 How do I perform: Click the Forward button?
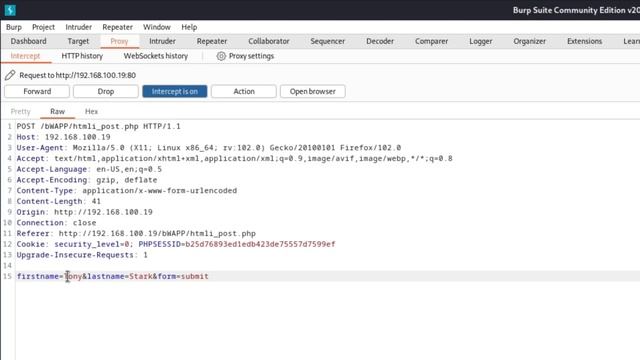(37, 91)
